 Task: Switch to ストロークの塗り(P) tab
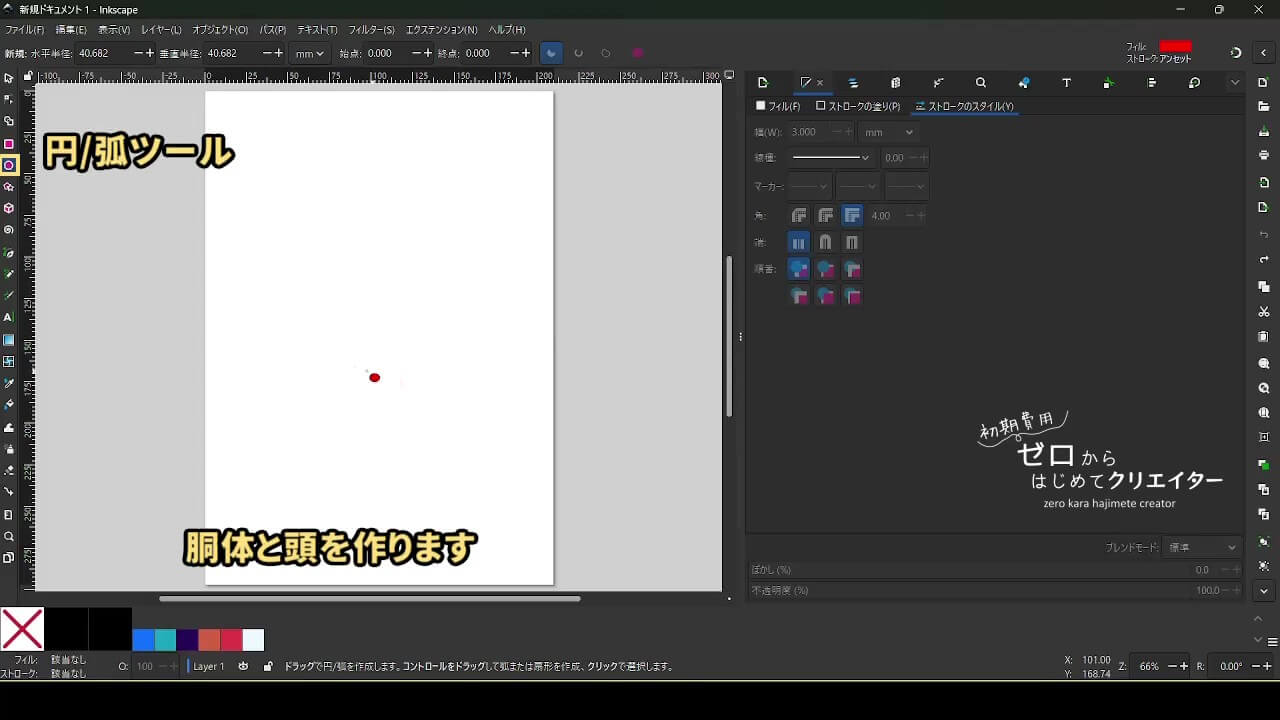point(858,106)
